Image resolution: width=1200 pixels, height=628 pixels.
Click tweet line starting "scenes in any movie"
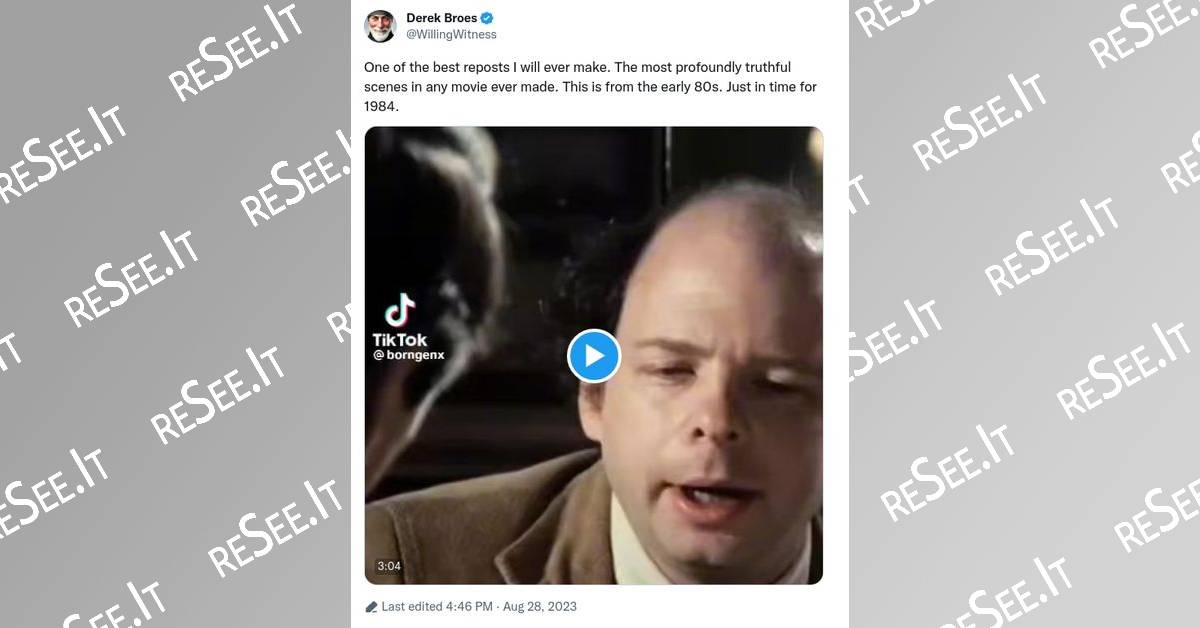(x=590, y=87)
